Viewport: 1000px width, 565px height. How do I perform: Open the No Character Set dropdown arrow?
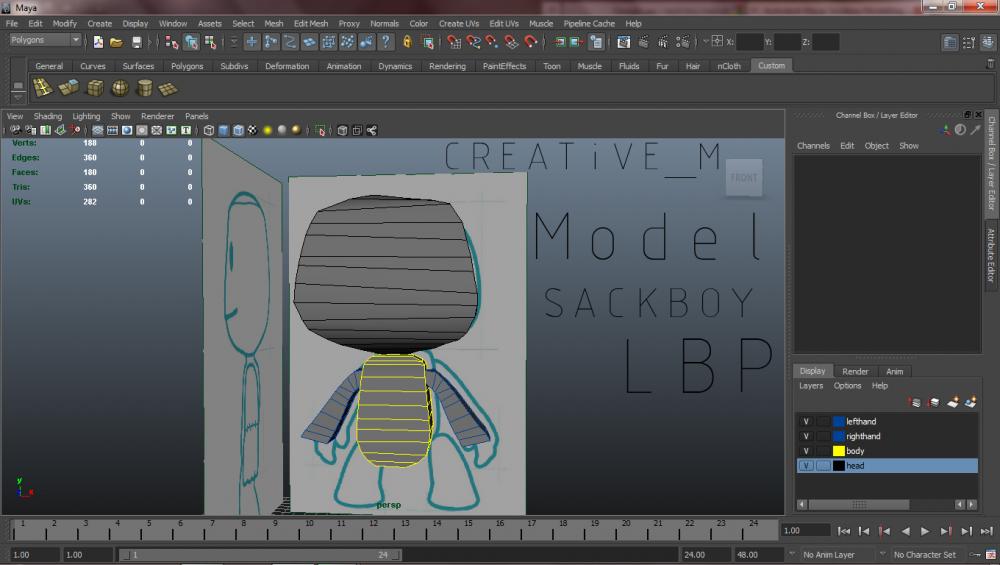883,554
